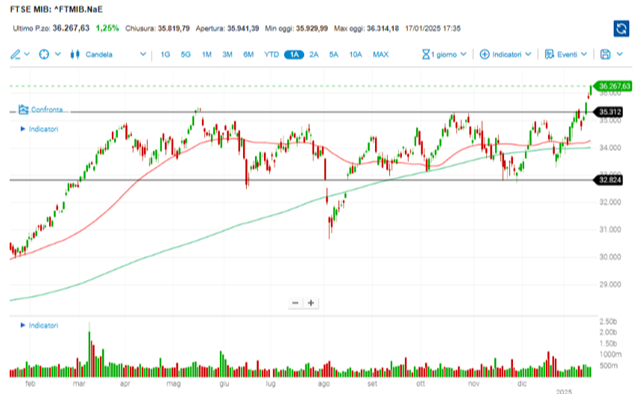Click the 32.824 support line label
Image resolution: width=636 pixels, height=394 pixels.
[x=608, y=180]
